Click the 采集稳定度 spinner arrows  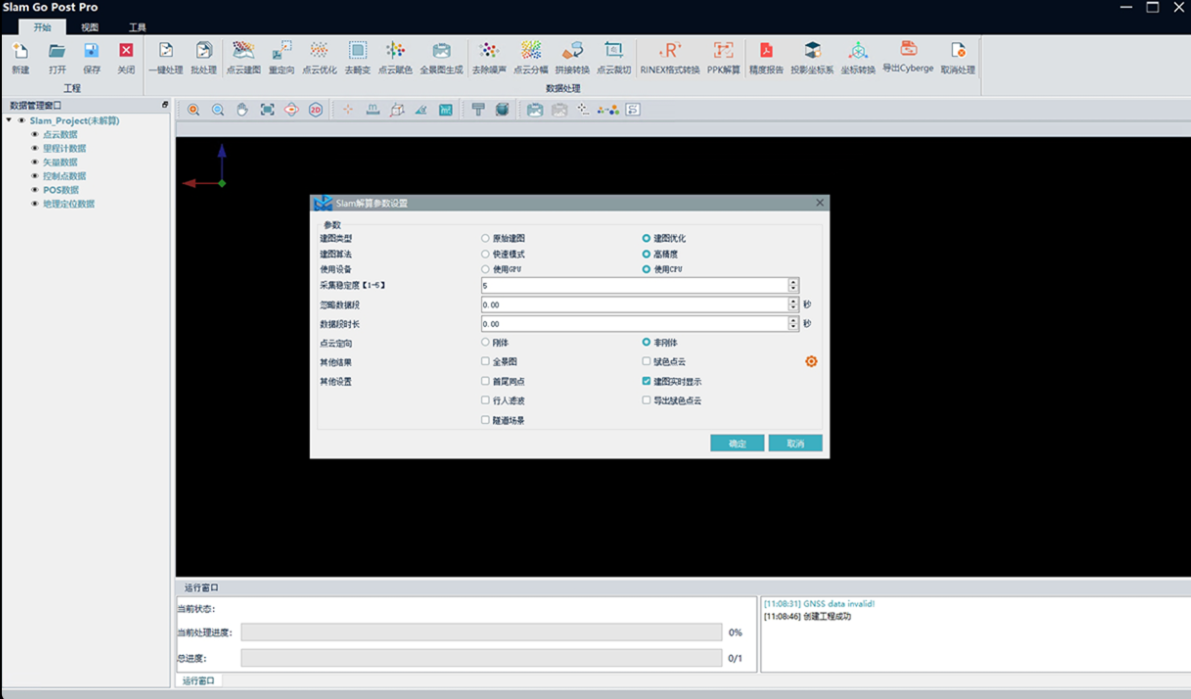click(x=793, y=286)
